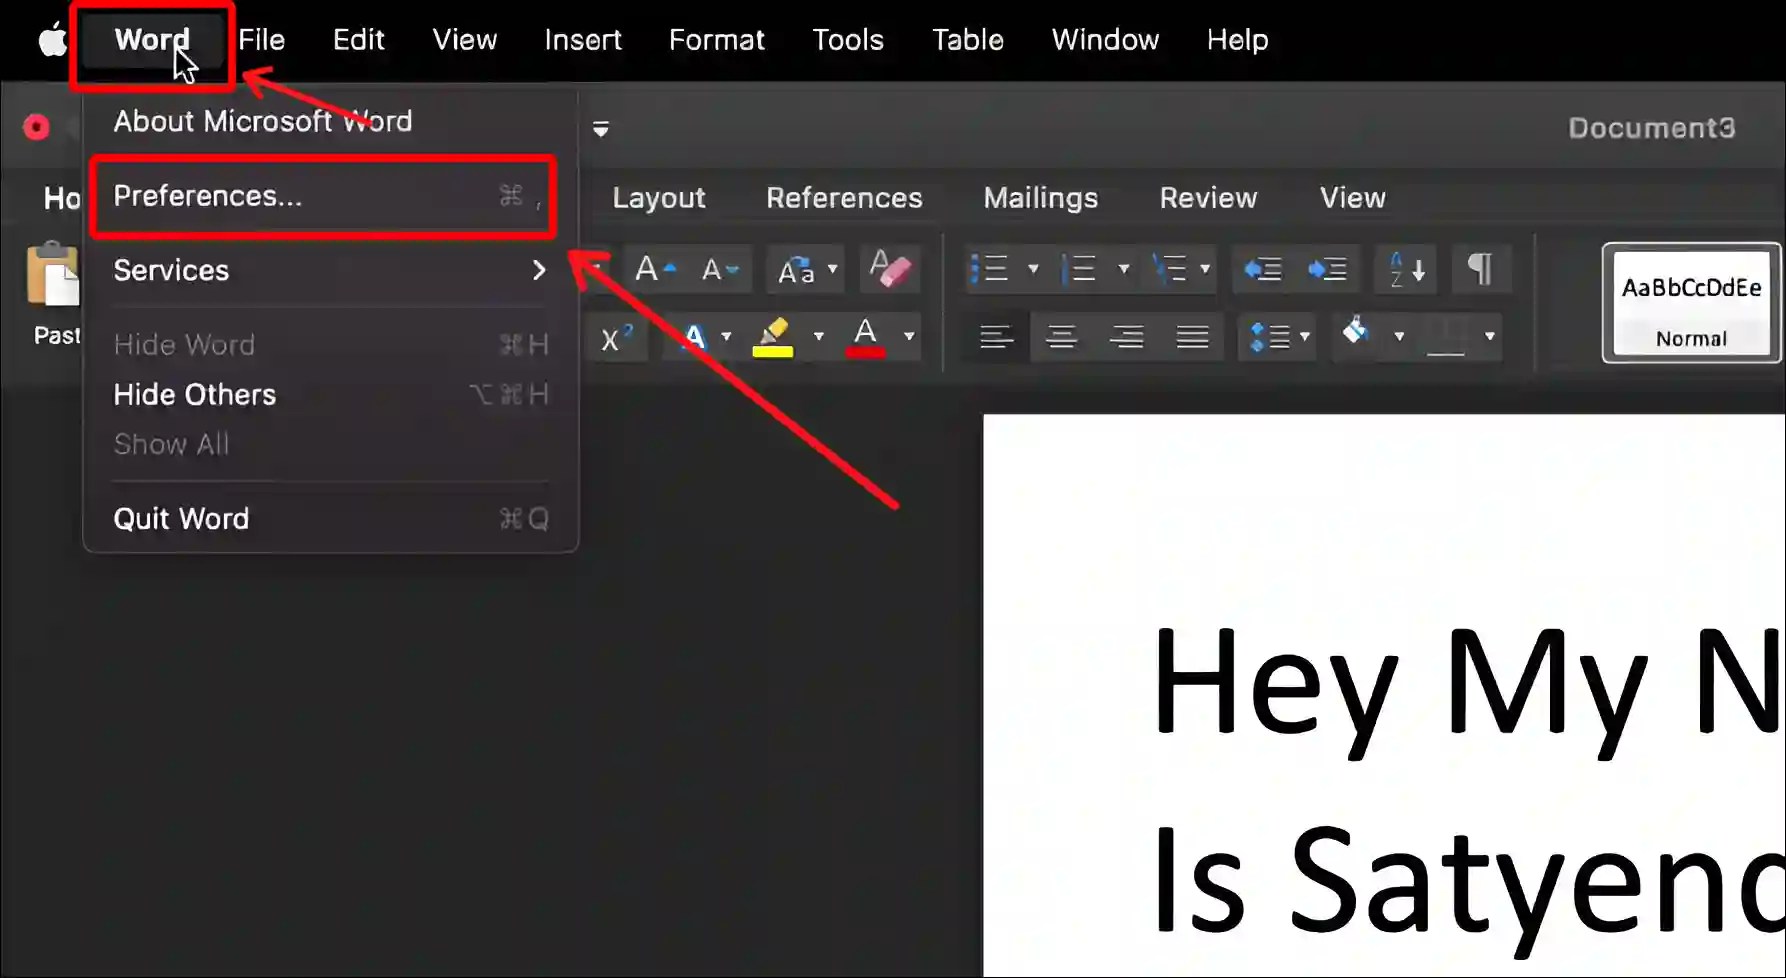Sort text with the A-Z icon
1786x978 pixels.
click(x=1406, y=269)
